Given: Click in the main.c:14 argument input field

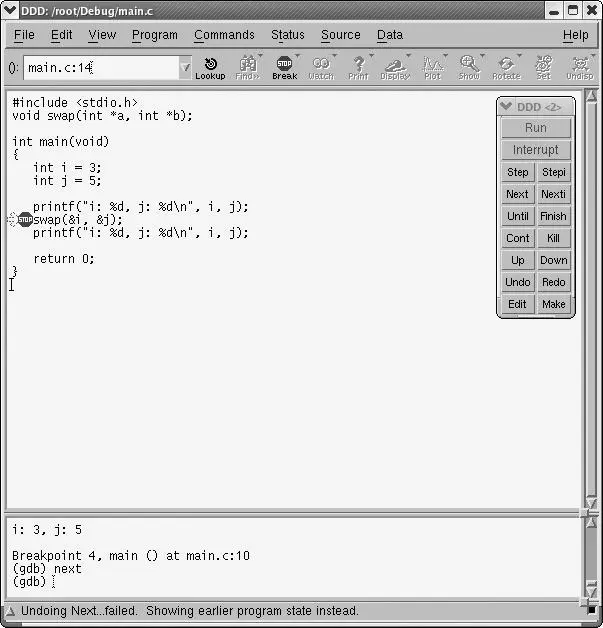Looking at the screenshot, I should click(x=100, y=68).
